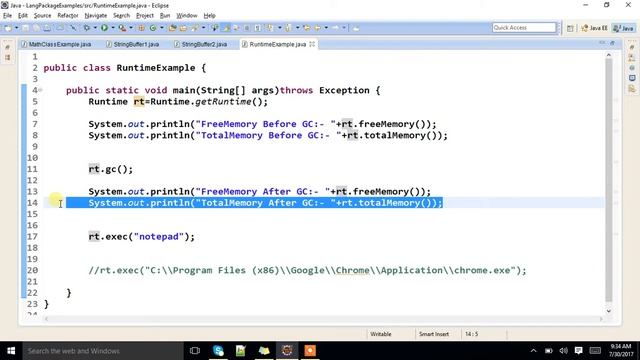Open the New Java Class dropdown arrow
The height and width of the screenshot is (360, 640).
click(162, 28)
